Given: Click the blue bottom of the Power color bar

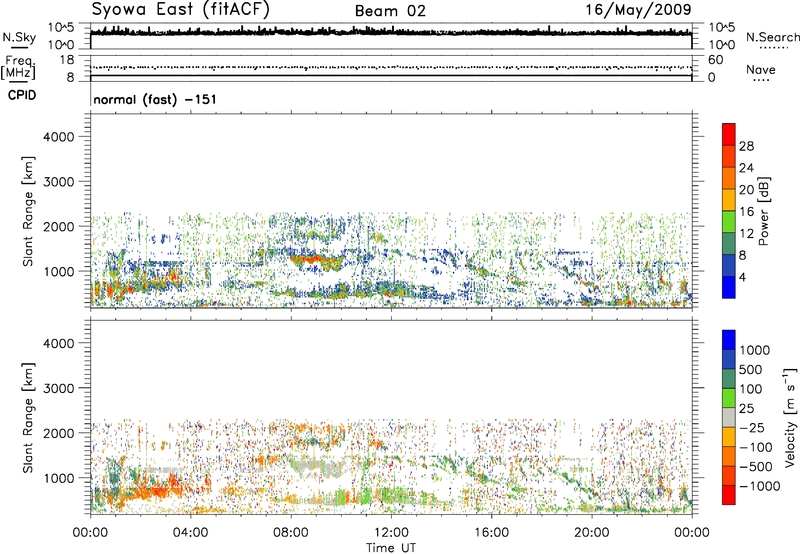Looking at the screenshot, I should point(729,287).
